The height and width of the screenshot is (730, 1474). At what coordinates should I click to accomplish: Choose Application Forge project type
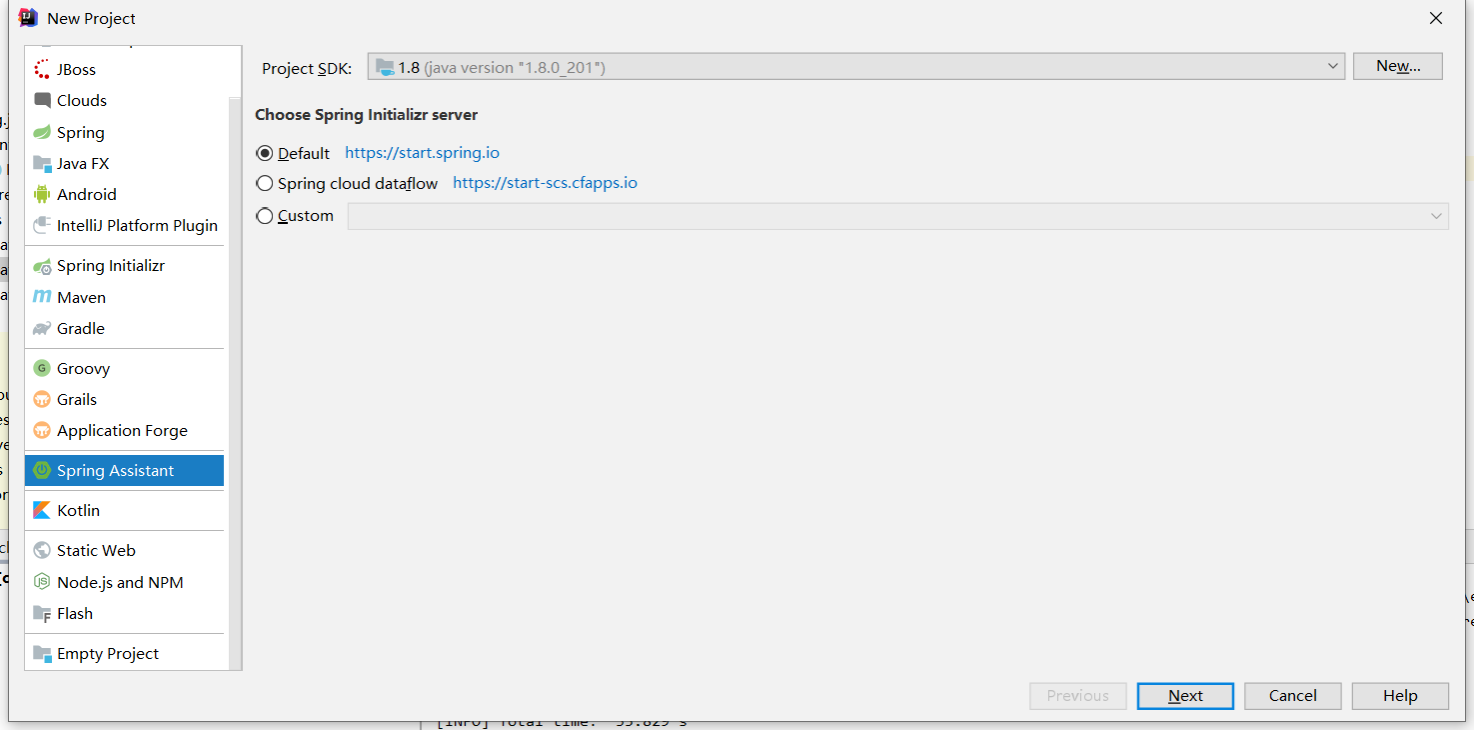[x=124, y=431]
